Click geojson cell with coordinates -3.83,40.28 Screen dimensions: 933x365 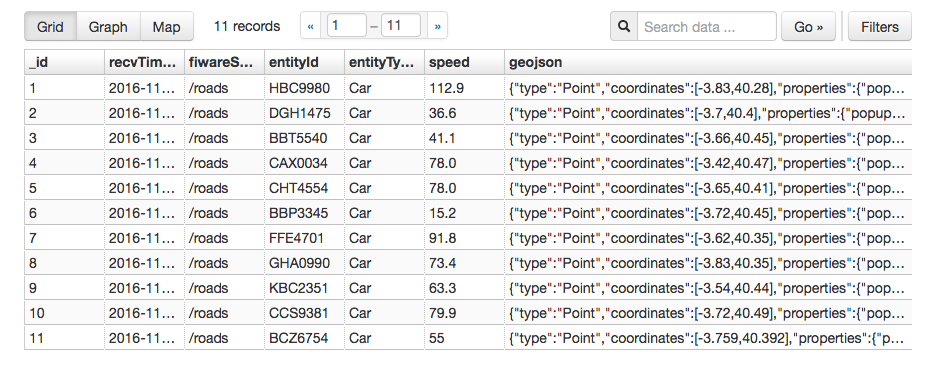point(708,88)
